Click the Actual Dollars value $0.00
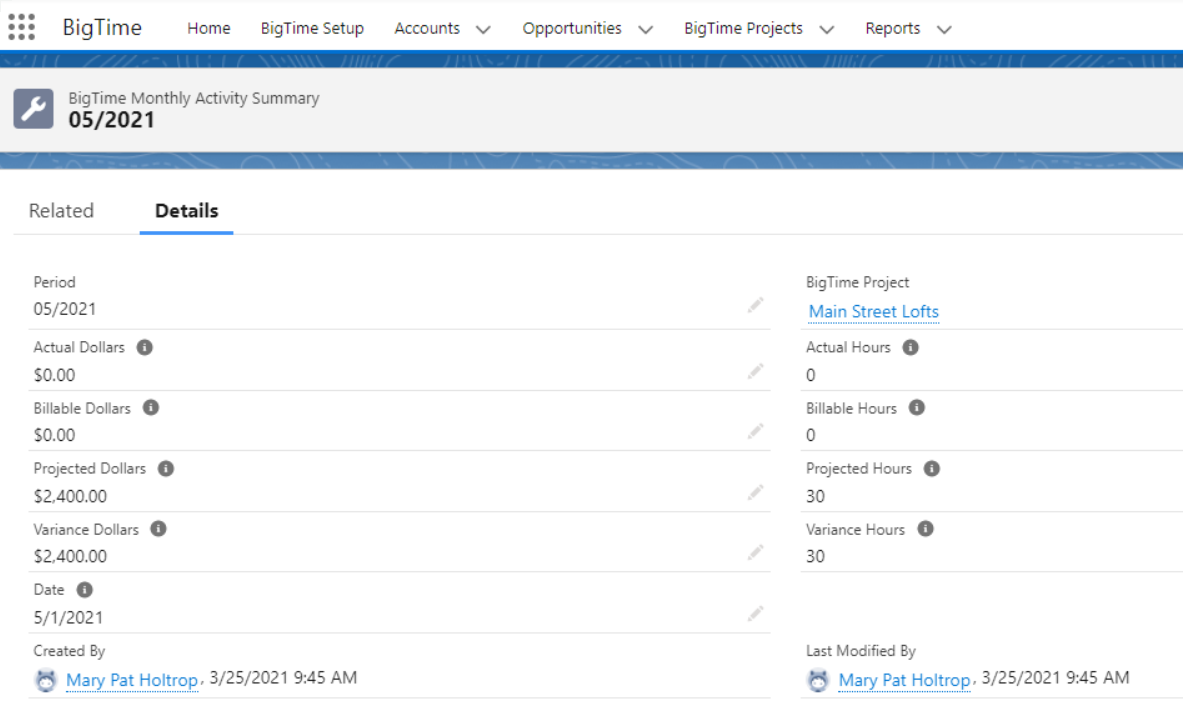1183x727 pixels. (x=54, y=375)
